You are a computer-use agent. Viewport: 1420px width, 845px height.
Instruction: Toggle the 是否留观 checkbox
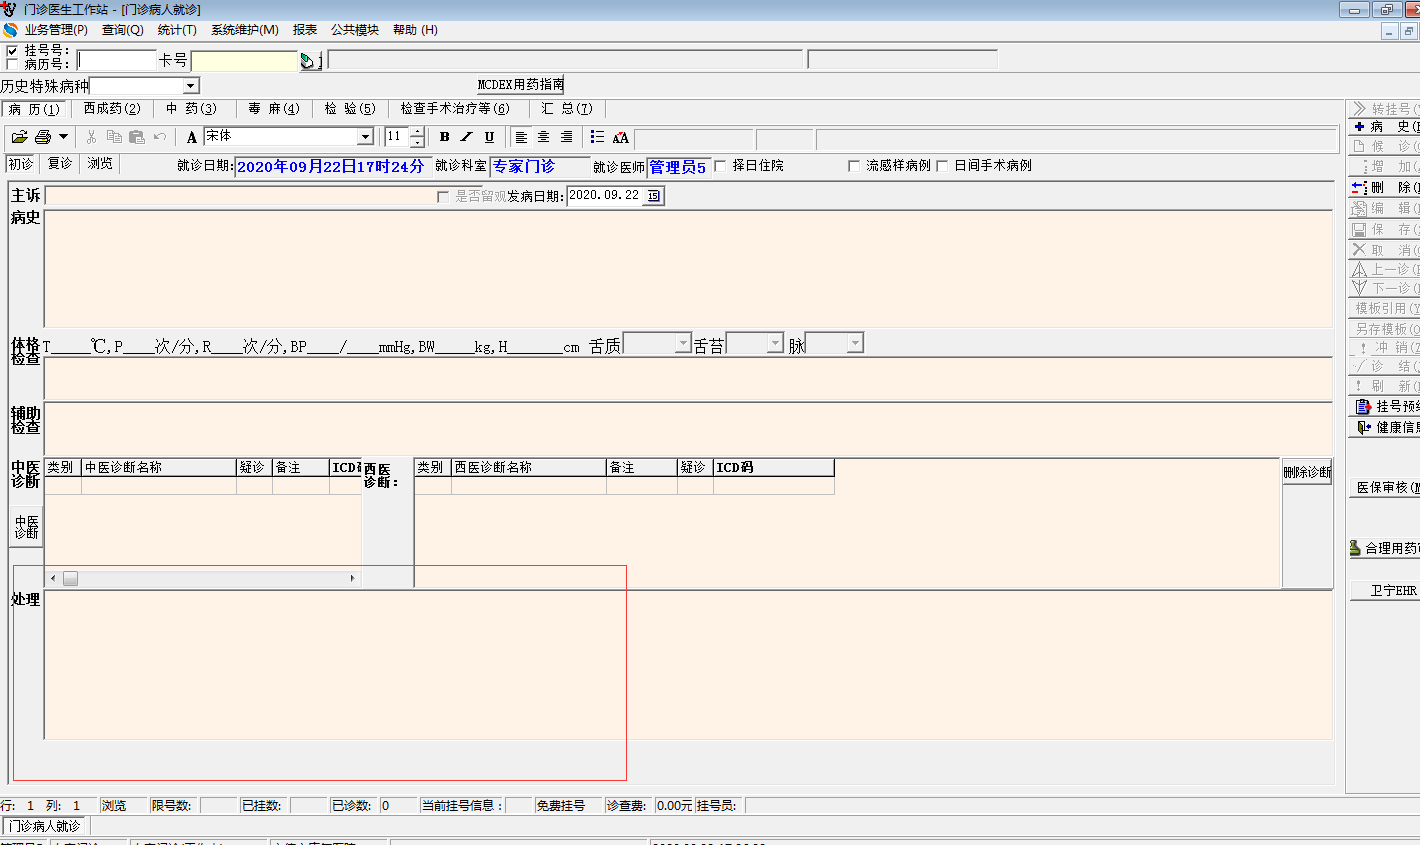click(443, 197)
